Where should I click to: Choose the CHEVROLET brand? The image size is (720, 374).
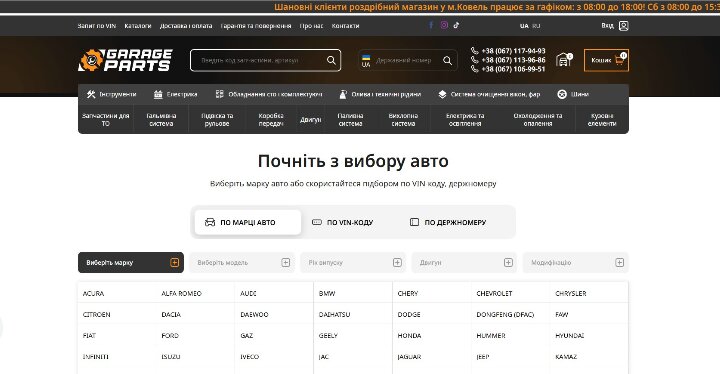tap(494, 293)
